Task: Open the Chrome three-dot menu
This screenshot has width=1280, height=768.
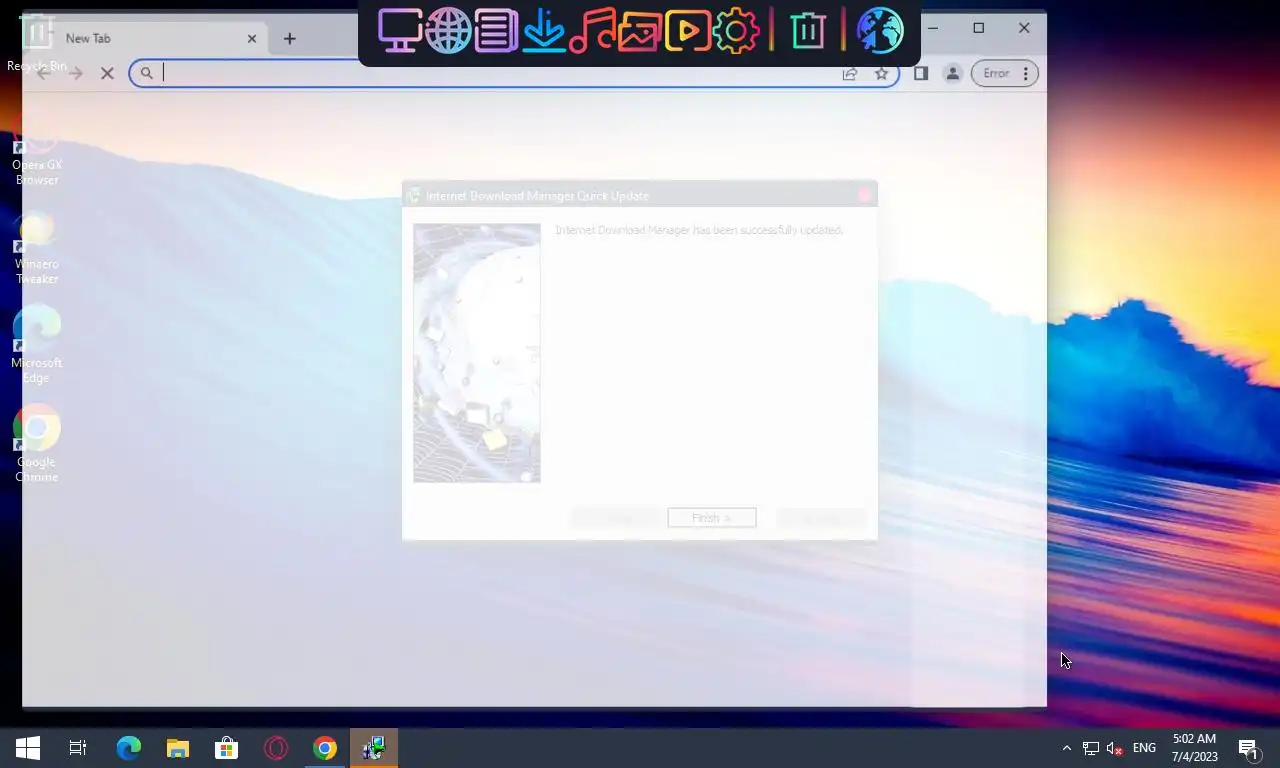Action: [x=1025, y=73]
